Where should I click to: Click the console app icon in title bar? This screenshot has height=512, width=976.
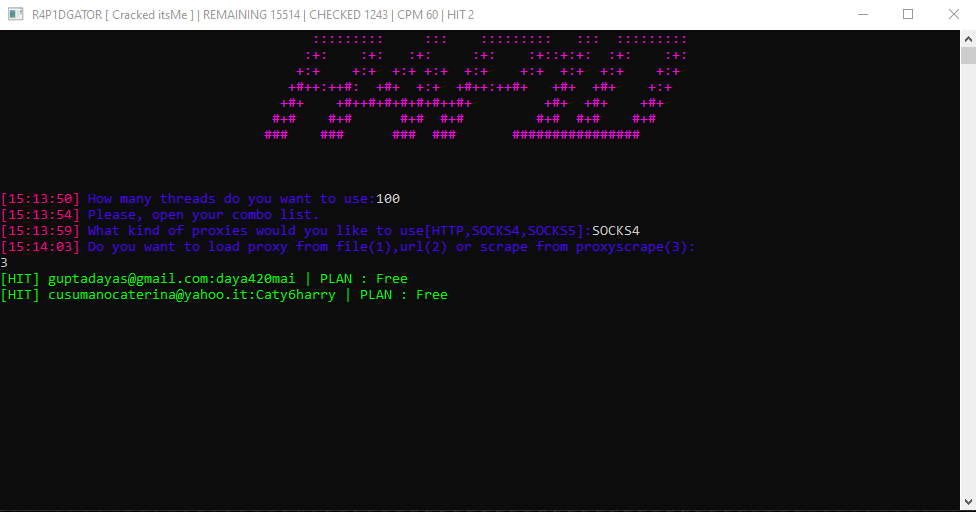(16, 14)
